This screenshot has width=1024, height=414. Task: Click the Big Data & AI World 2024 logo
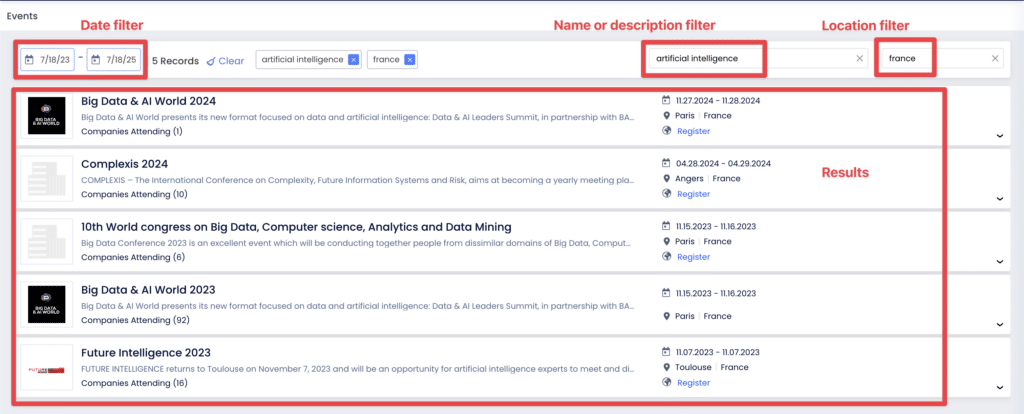[x=46, y=116]
